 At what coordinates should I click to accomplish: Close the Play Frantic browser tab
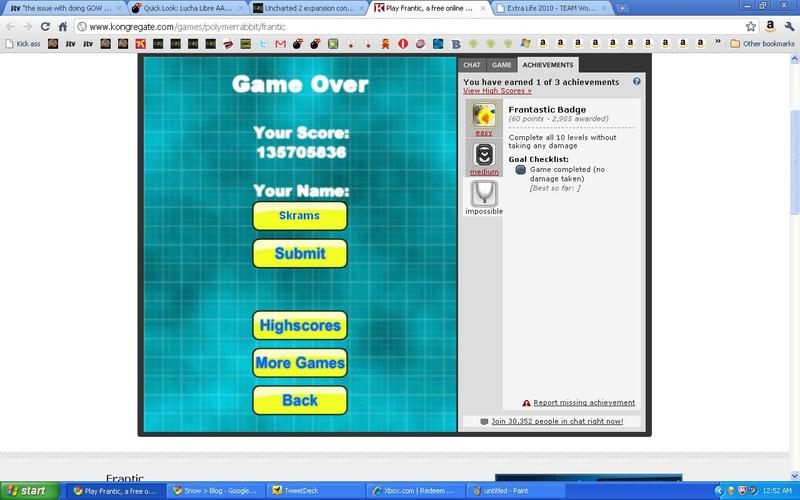483,8
